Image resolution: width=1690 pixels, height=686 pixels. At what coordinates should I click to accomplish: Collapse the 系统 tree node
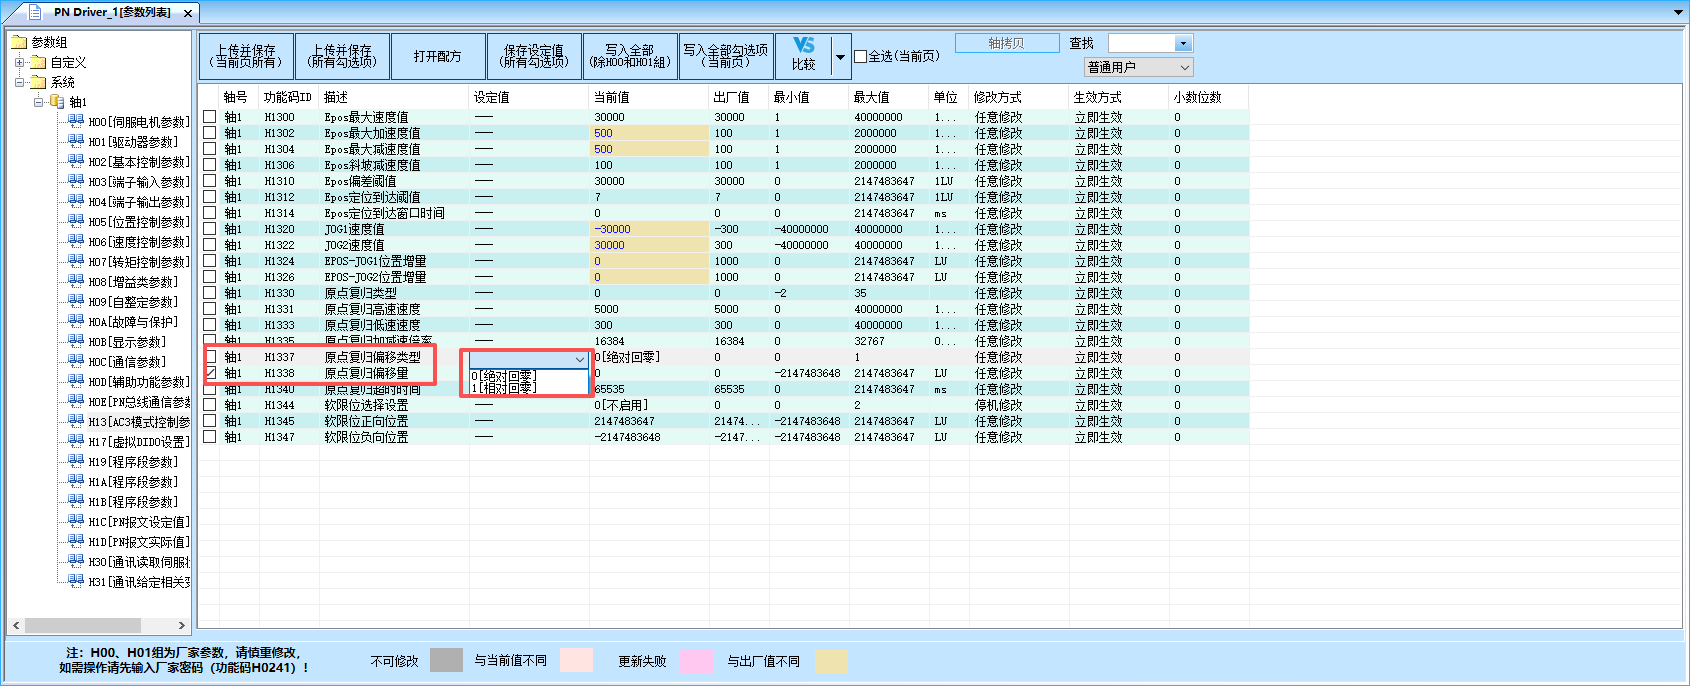[x=20, y=82]
